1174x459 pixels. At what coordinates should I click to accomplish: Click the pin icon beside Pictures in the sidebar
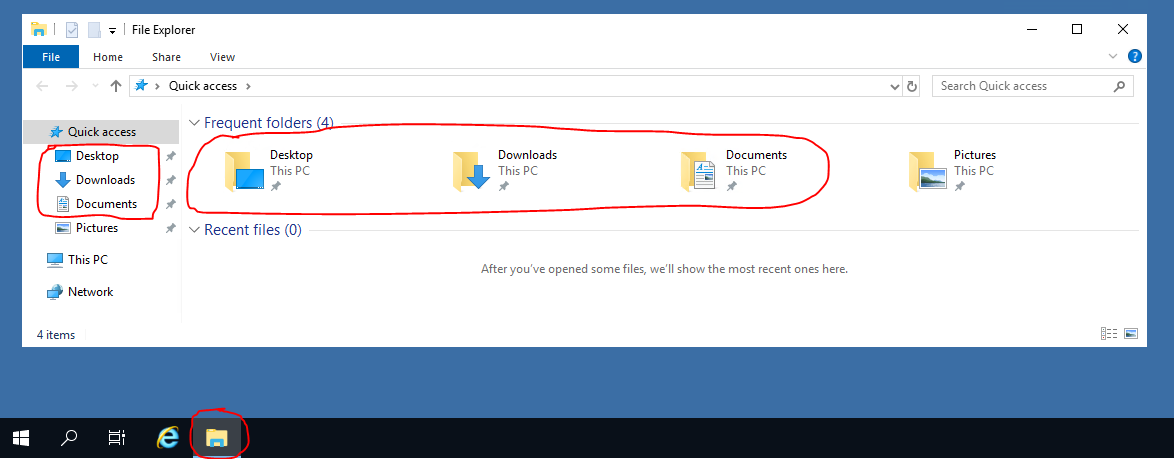pyautogui.click(x=171, y=228)
